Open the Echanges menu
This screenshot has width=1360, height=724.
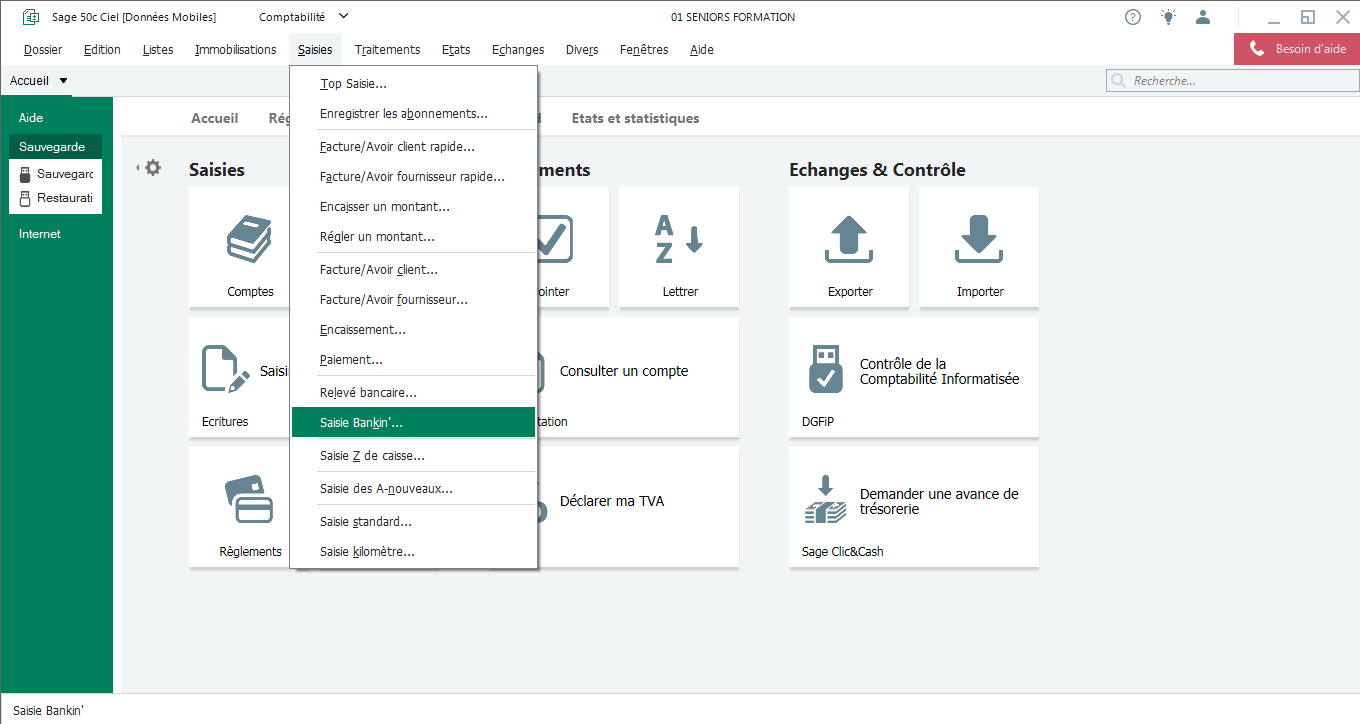[x=518, y=49]
